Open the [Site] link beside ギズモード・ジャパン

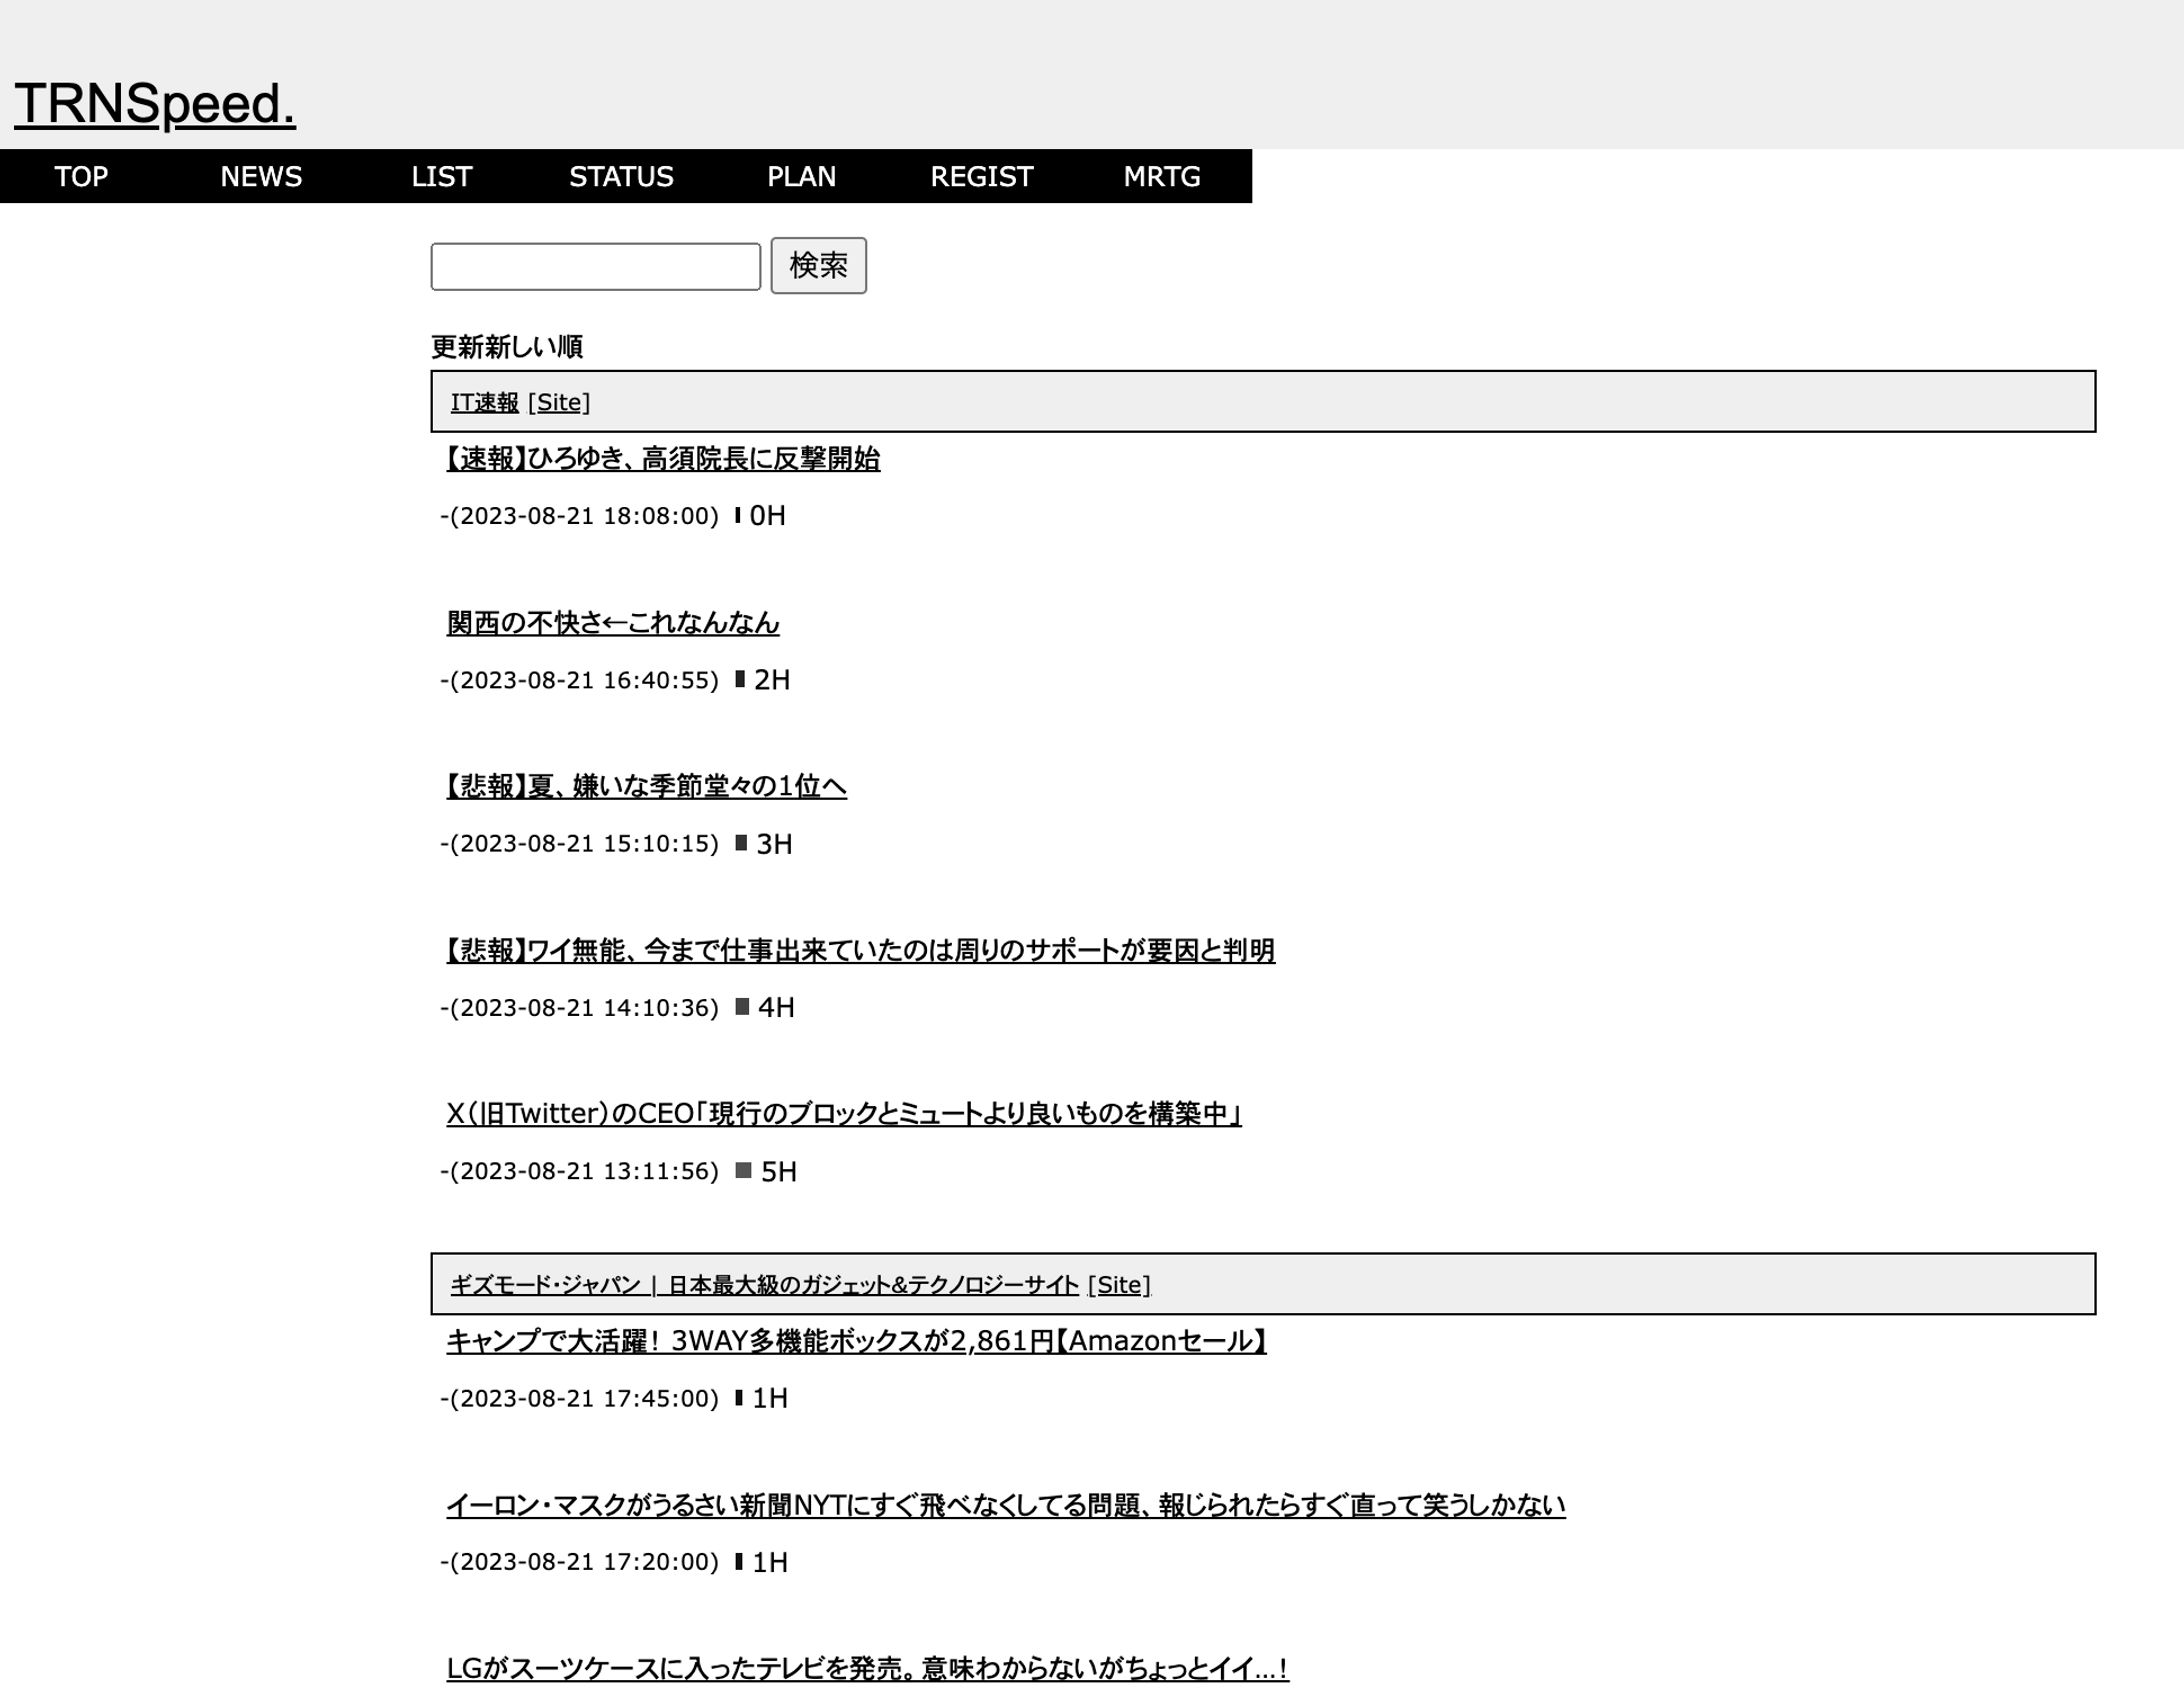[1119, 1285]
